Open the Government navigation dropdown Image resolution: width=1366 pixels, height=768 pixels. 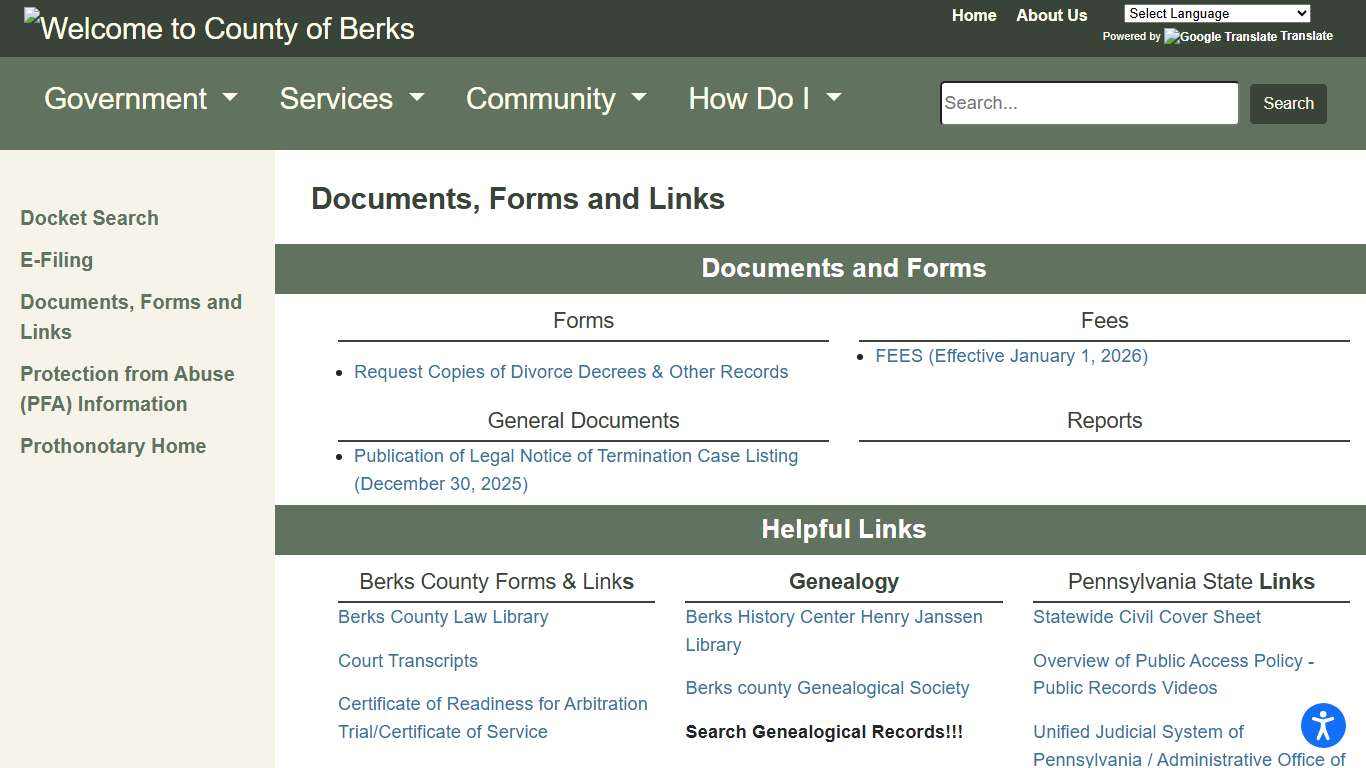[140, 98]
